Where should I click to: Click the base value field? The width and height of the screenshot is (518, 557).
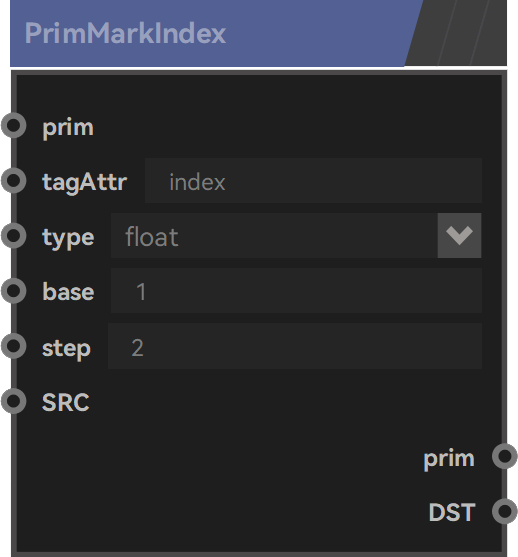point(296,291)
